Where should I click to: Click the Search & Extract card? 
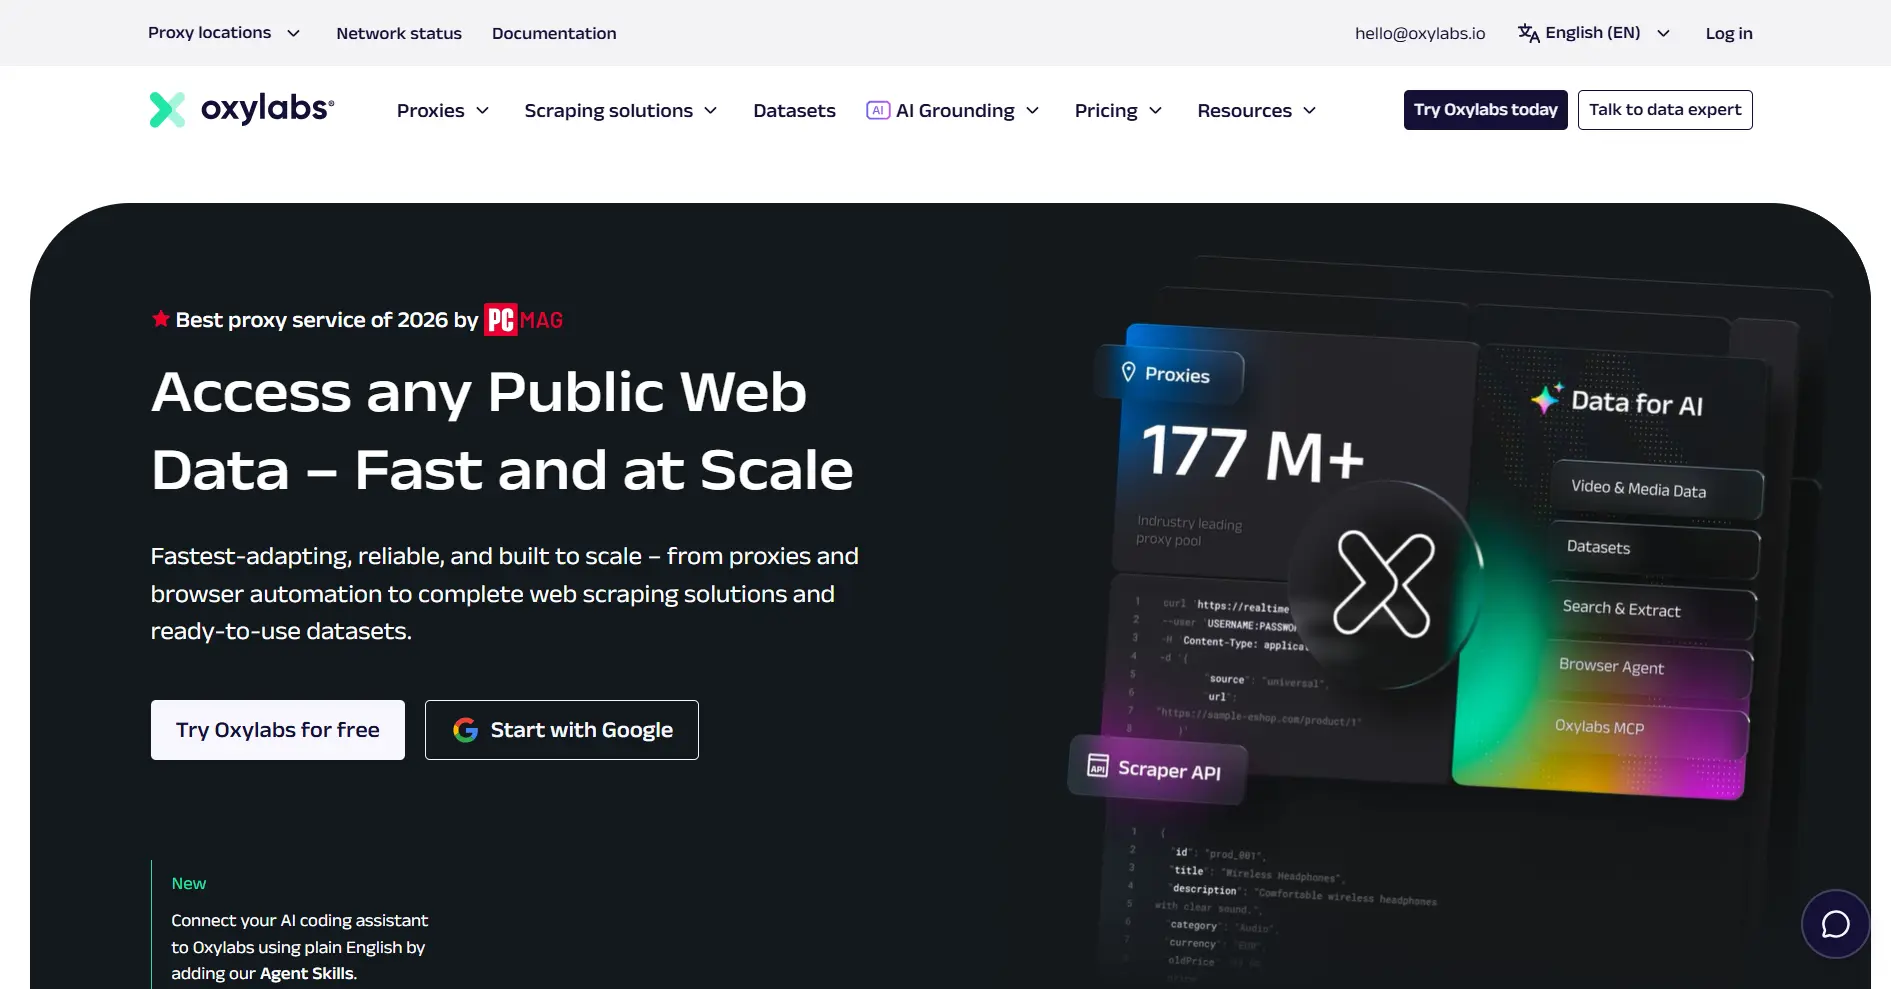pyautogui.click(x=1652, y=610)
